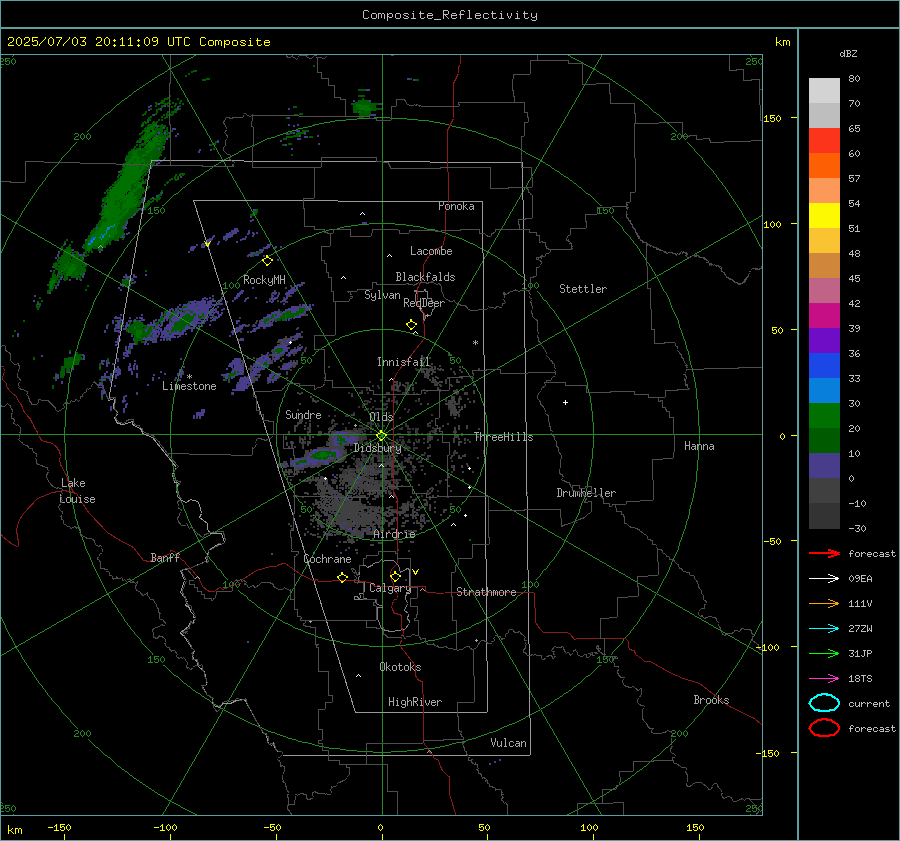Select the Hanna label
900x841 pixels.
[699, 446]
